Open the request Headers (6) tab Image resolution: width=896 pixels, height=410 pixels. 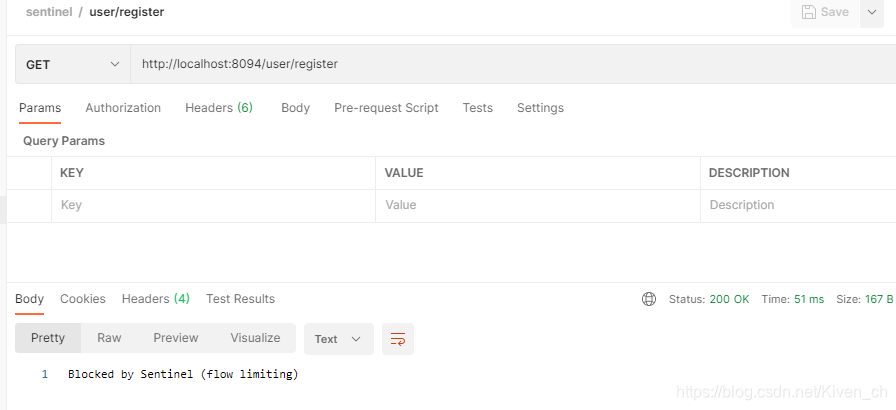pyautogui.click(x=219, y=108)
